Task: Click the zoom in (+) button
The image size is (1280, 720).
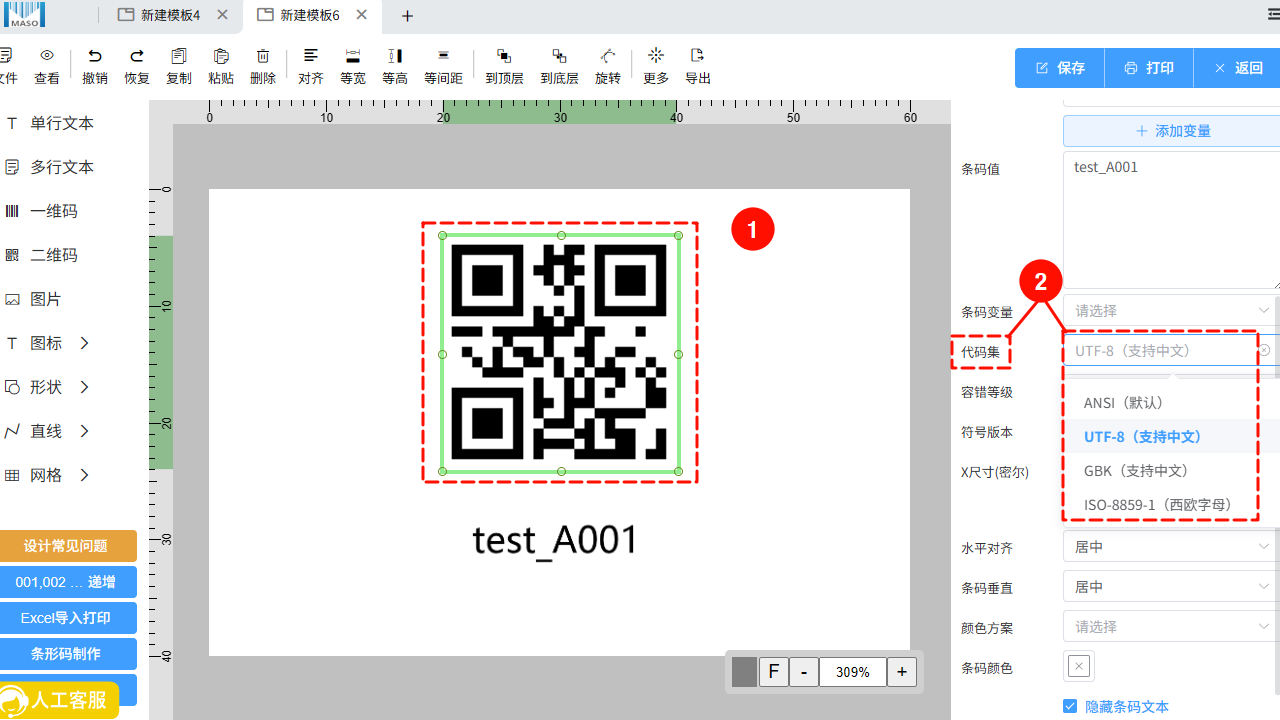Action: tap(902, 672)
